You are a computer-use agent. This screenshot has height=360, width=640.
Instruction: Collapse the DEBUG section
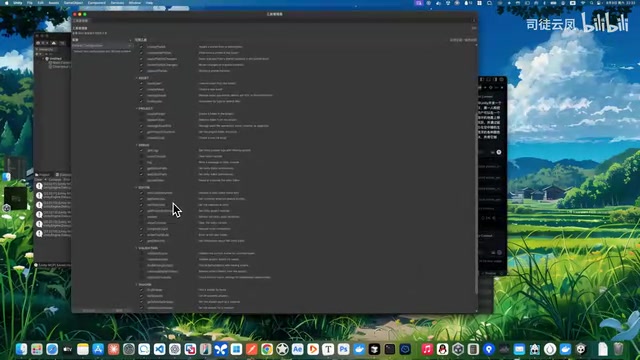click(x=137, y=145)
